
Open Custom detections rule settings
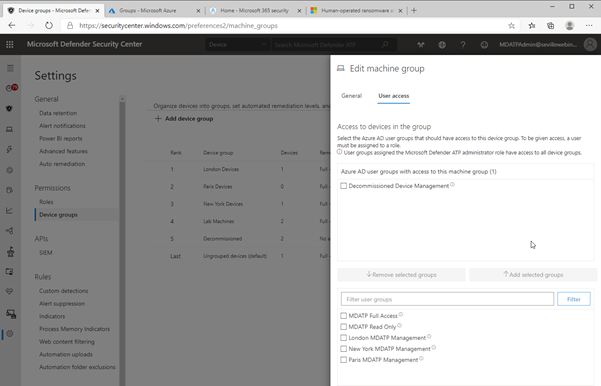(64, 291)
